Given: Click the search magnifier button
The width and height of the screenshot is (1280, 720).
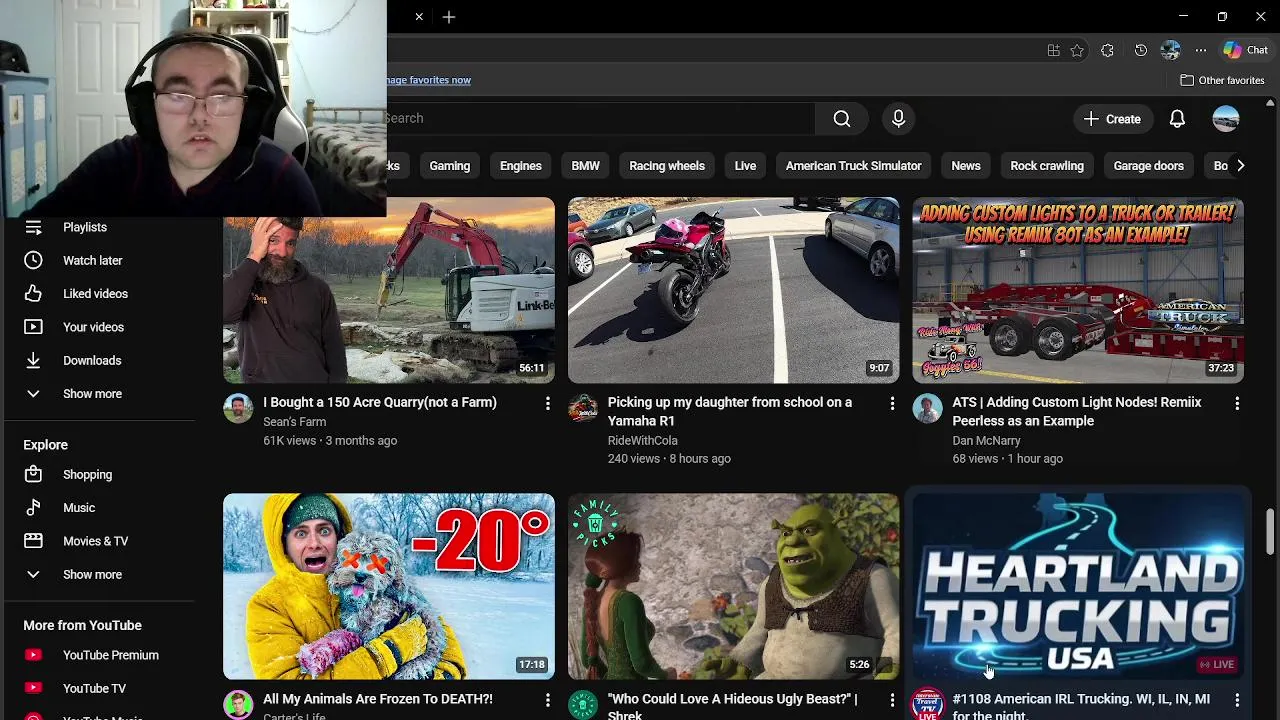Looking at the screenshot, I should tap(842, 119).
